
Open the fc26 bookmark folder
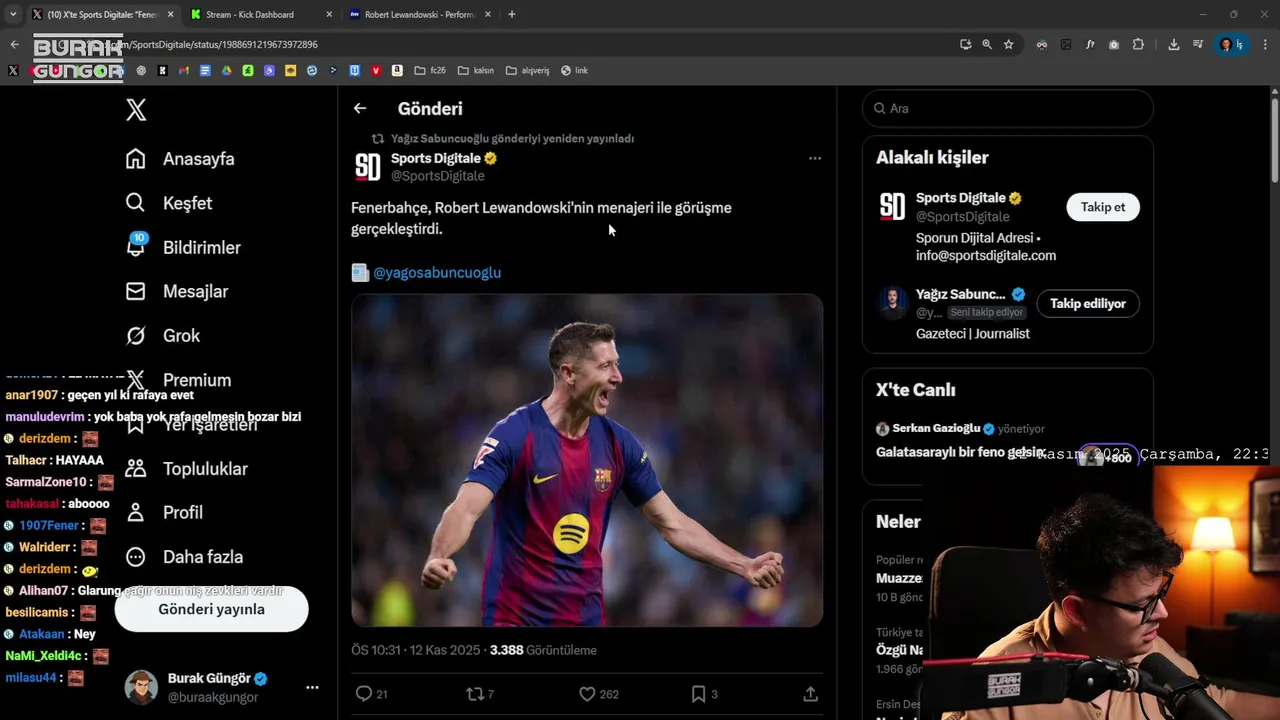[430, 71]
